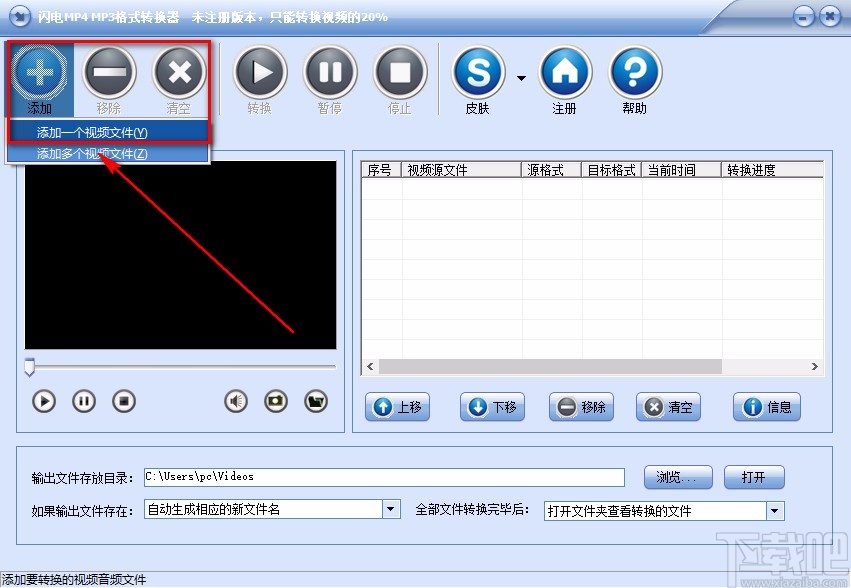The image size is (851, 588).
Task: Click the 浏览 browse button
Action: (x=677, y=477)
